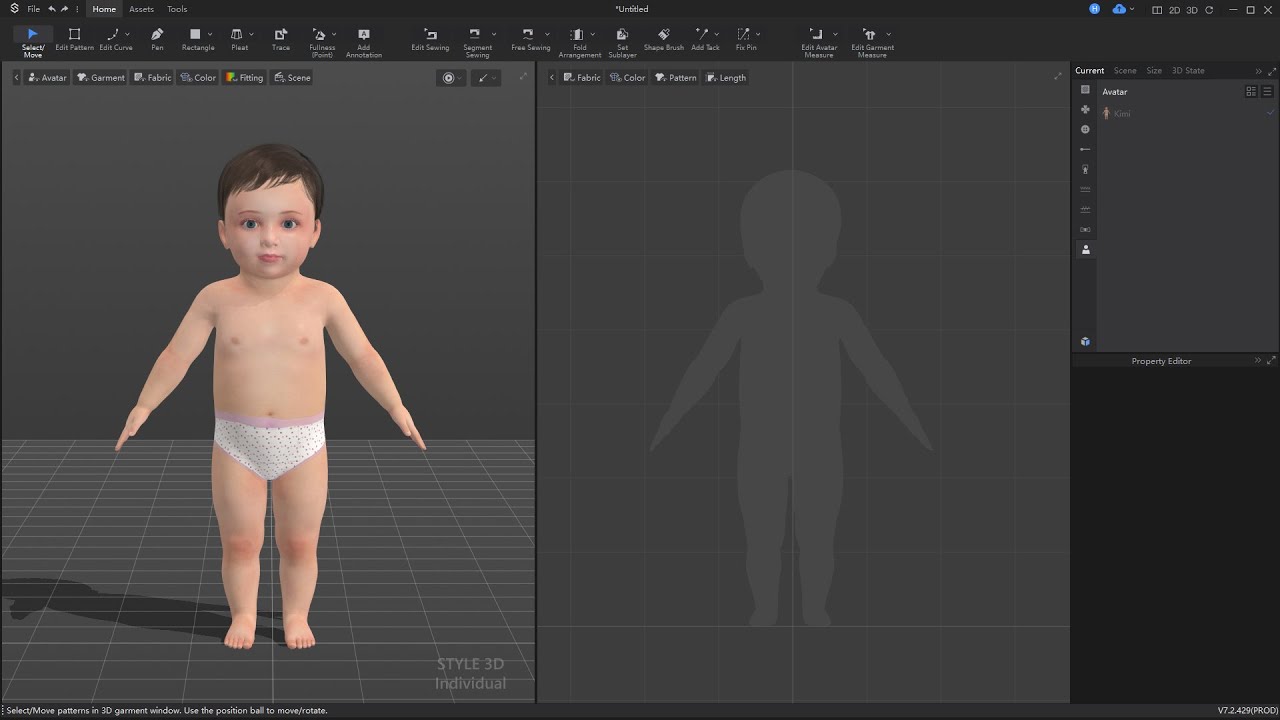1280x720 pixels.
Task: Click the Length button in 2D window
Action: pyautogui.click(x=726, y=77)
